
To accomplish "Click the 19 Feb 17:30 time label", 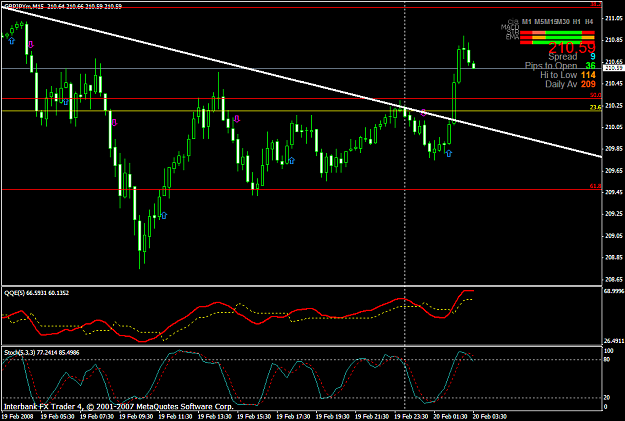I will (x=293, y=417).
